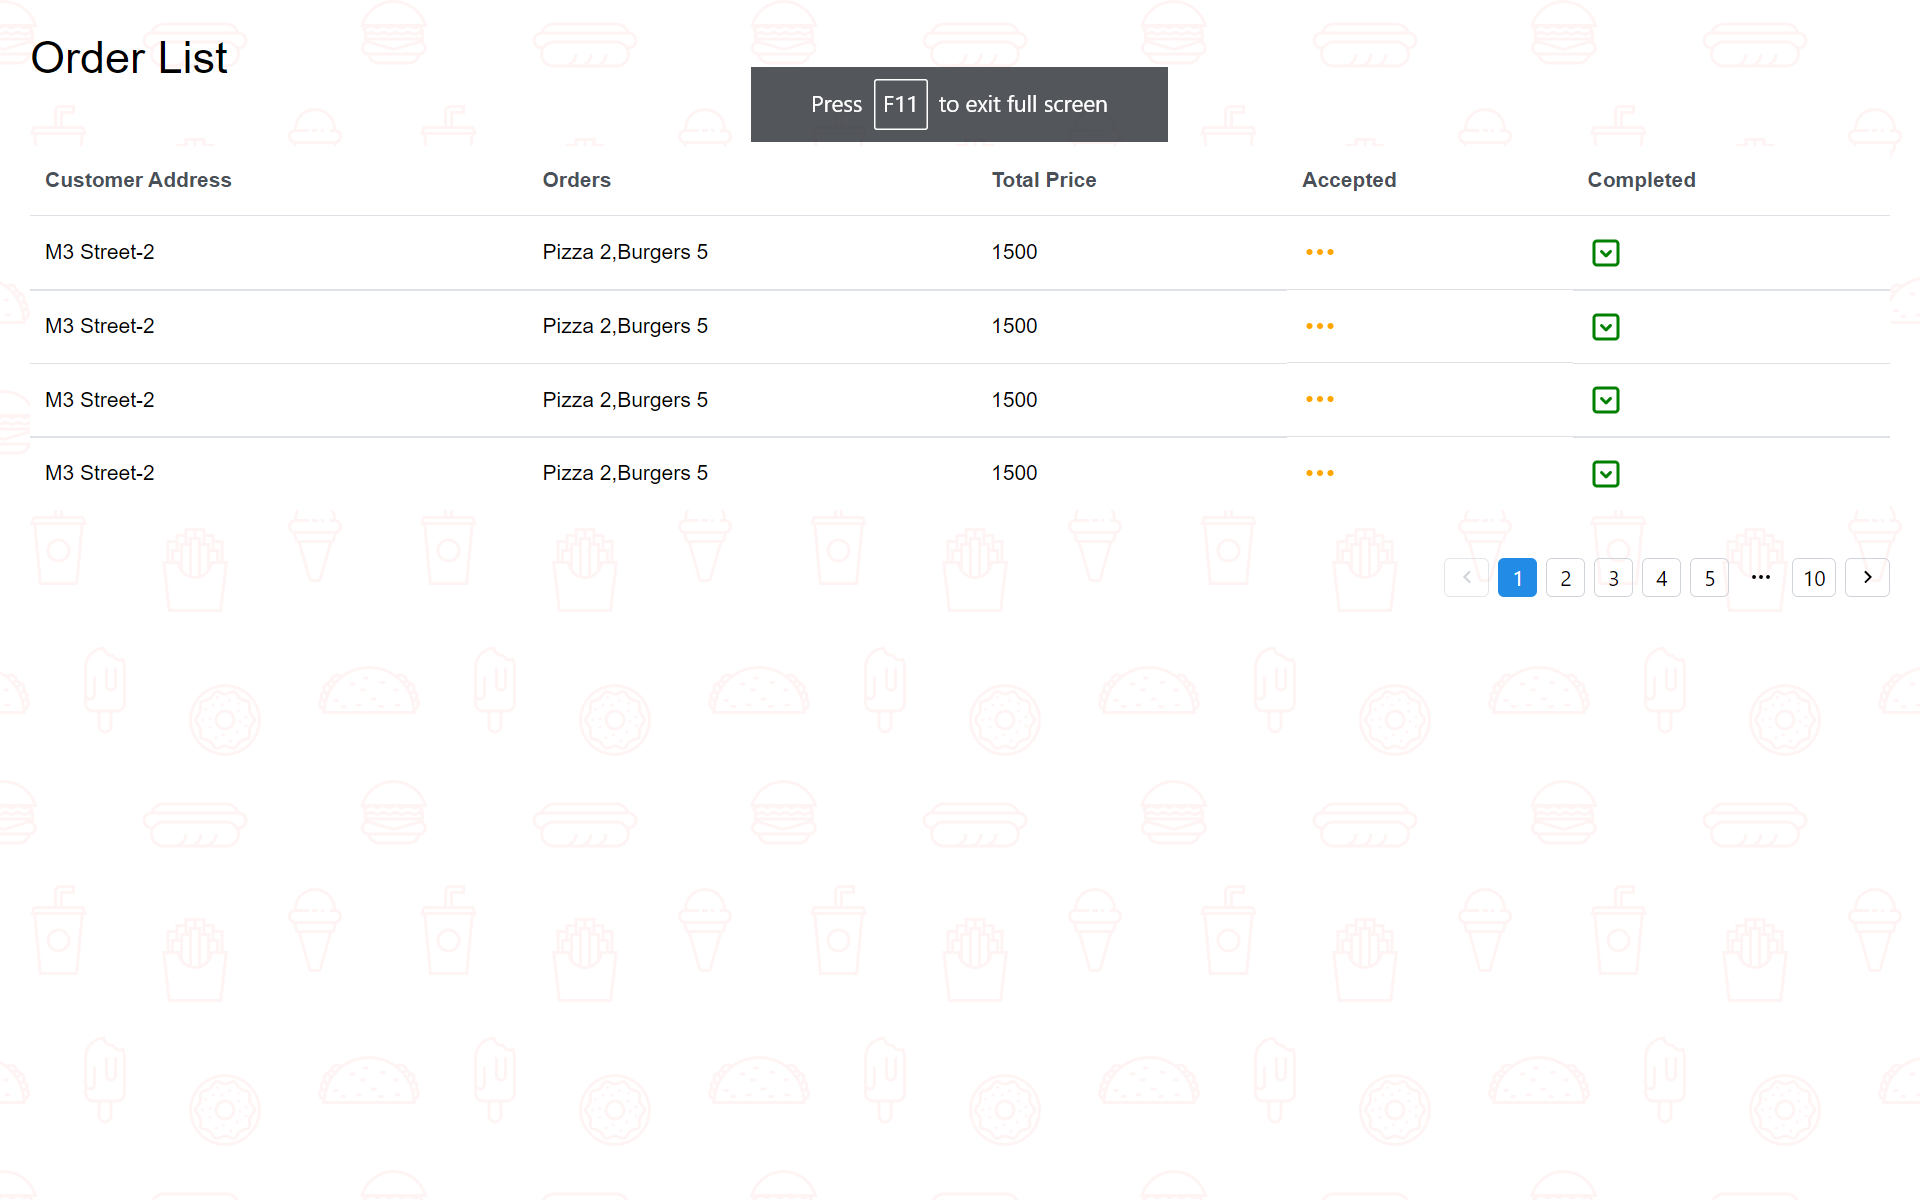The width and height of the screenshot is (1920, 1200).
Task: Click previous page left chevron
Action: (1466, 578)
